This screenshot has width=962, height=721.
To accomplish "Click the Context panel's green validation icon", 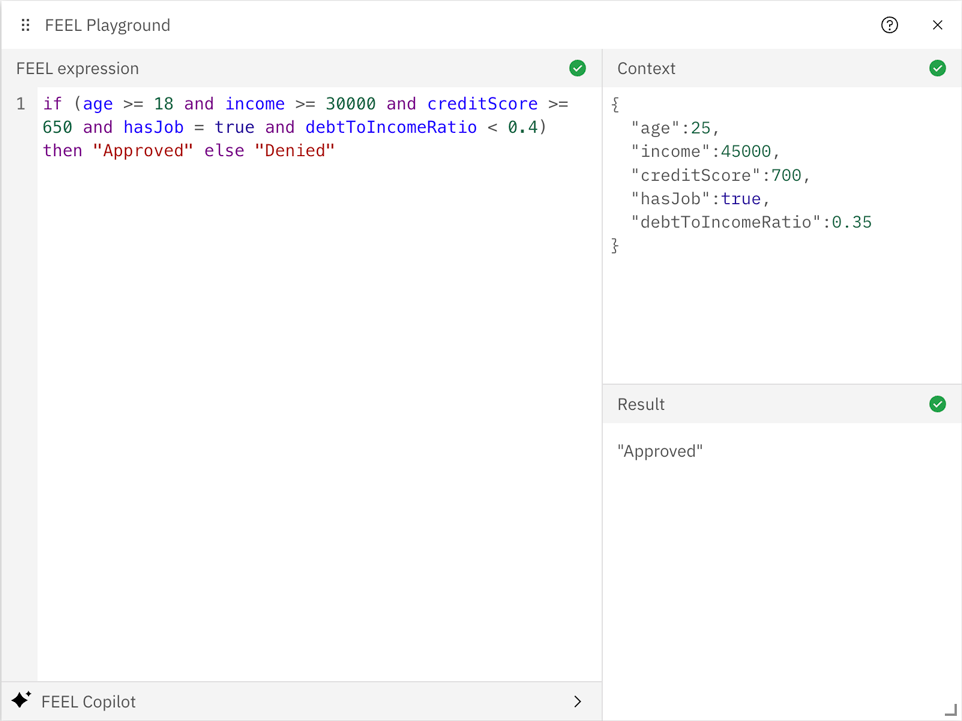I will click(x=937, y=68).
